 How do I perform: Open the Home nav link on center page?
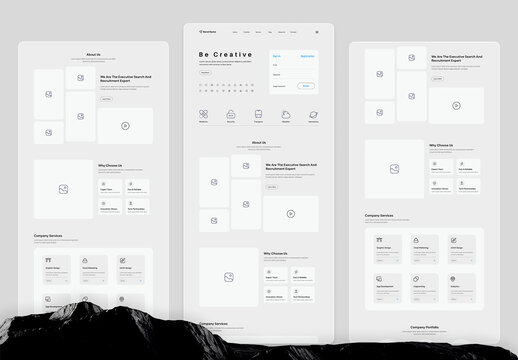point(235,32)
